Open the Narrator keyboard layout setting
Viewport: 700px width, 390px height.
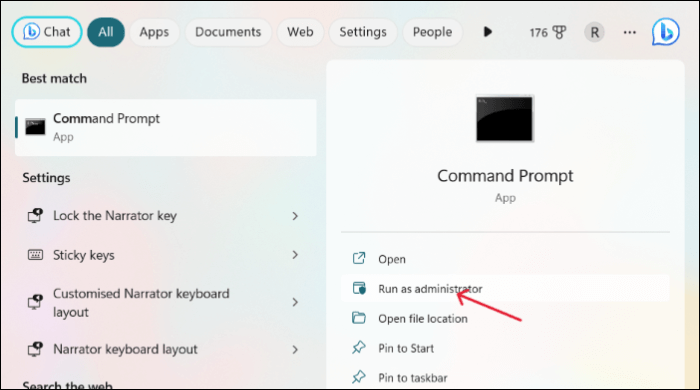tap(166, 349)
